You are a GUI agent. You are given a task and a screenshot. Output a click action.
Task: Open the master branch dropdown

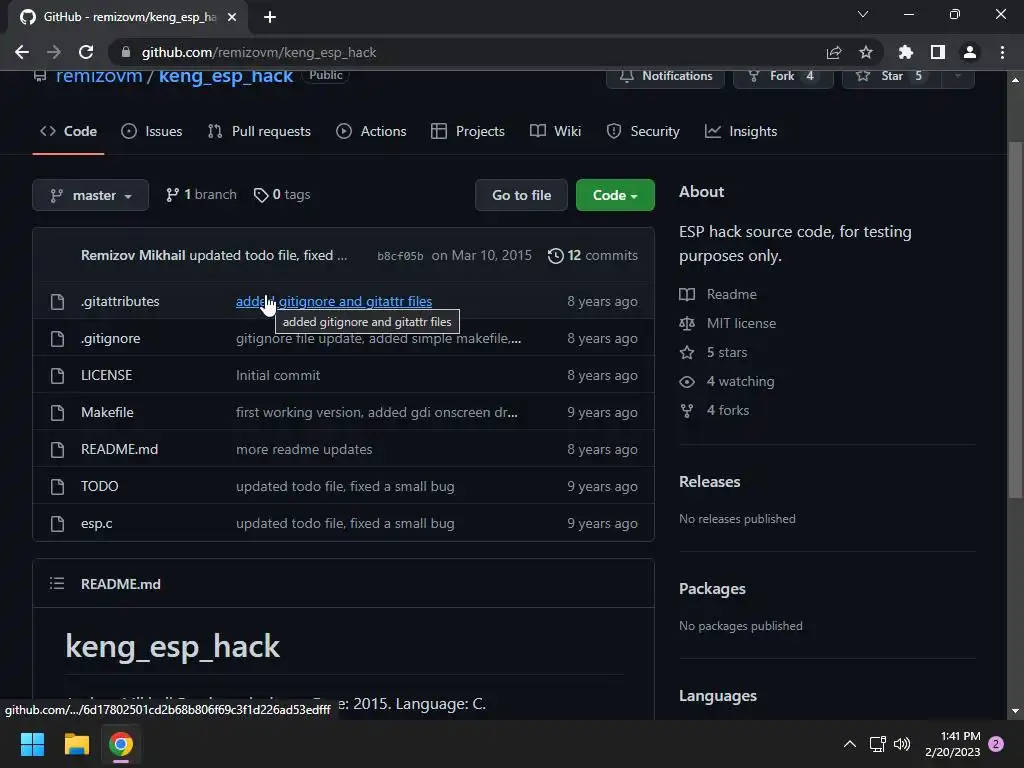click(x=90, y=195)
